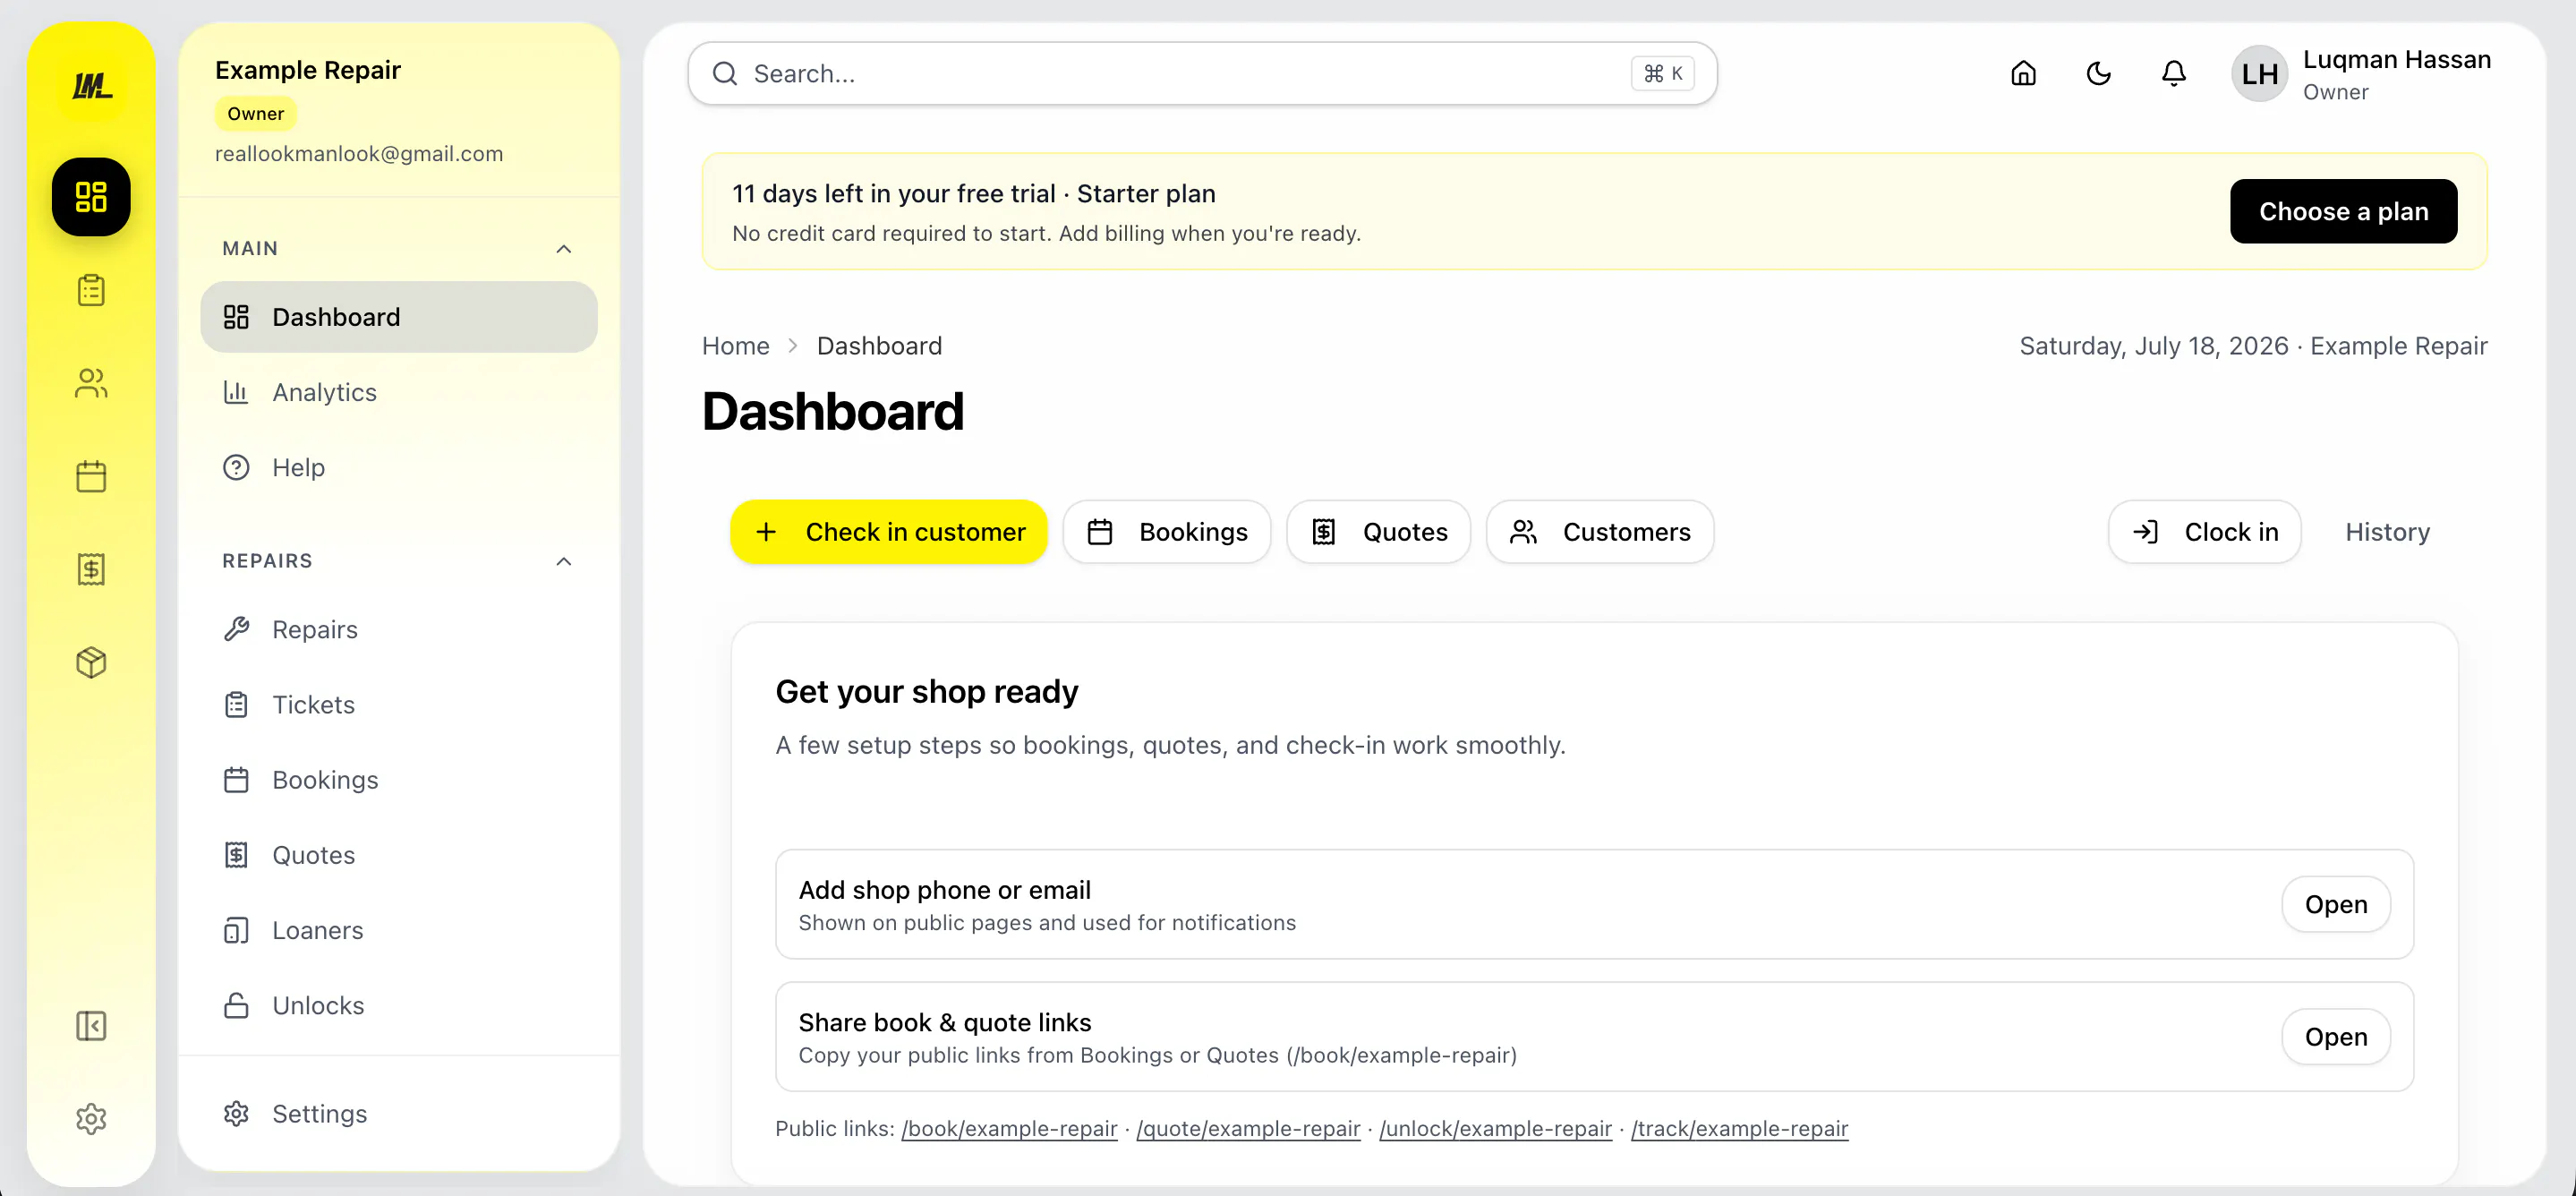This screenshot has width=2576, height=1196.
Task: Click Home in the breadcrumb
Action: pos(735,346)
